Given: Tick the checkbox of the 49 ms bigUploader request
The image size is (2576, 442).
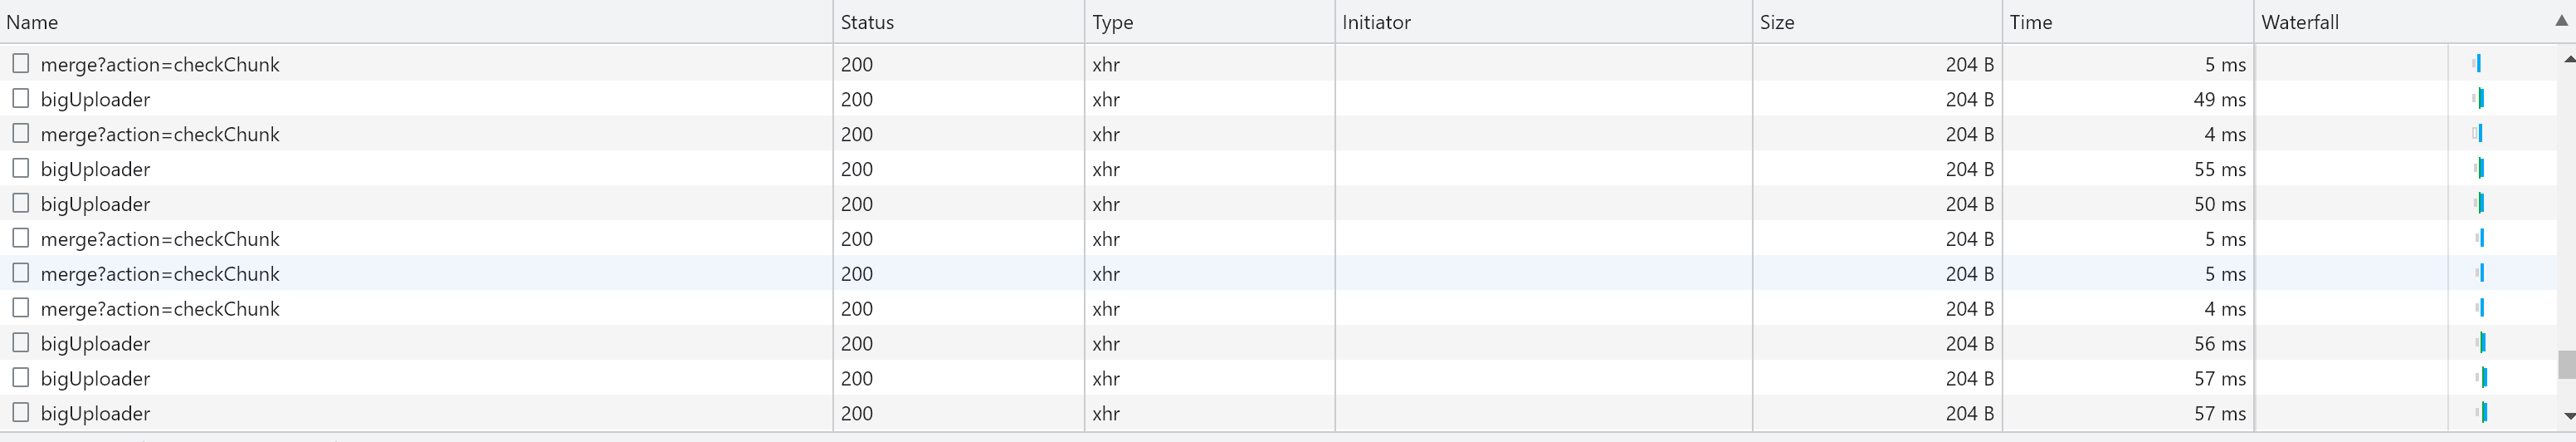Looking at the screenshot, I should (x=20, y=98).
